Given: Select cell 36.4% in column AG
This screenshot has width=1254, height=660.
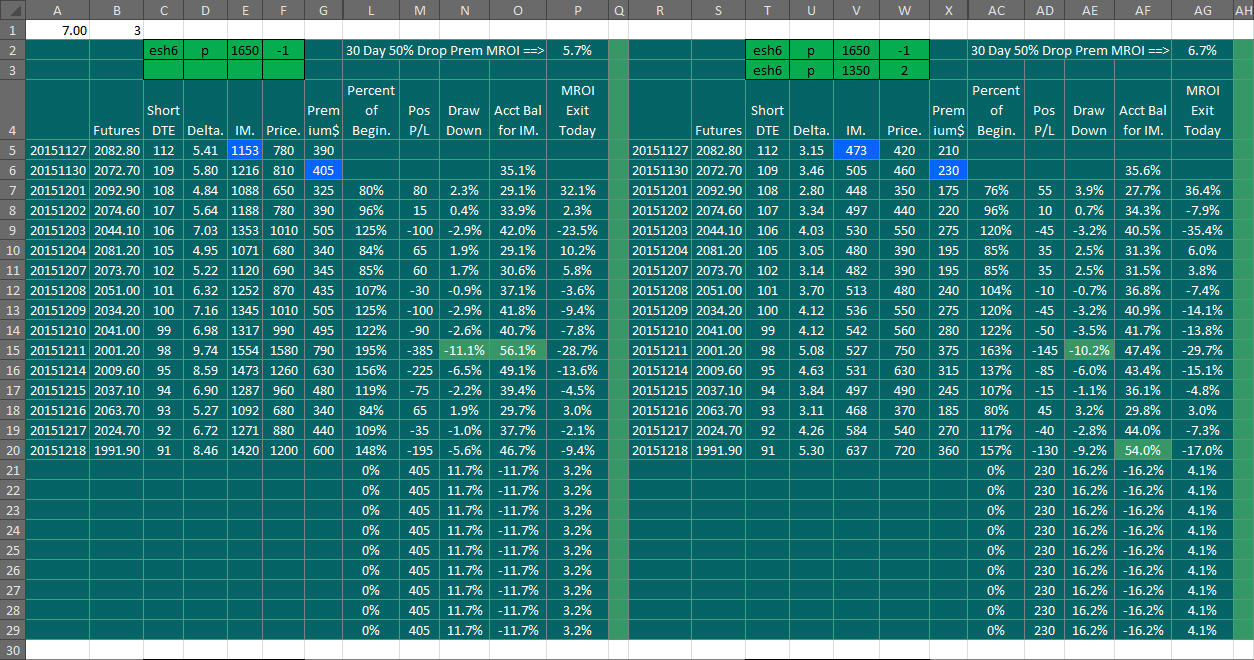Looking at the screenshot, I should (x=1203, y=190).
